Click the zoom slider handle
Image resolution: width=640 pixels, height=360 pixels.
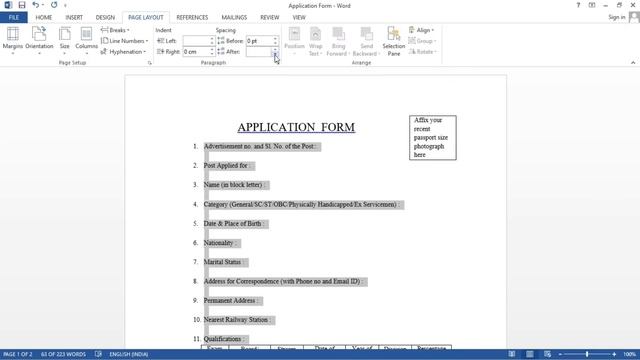click(587, 354)
